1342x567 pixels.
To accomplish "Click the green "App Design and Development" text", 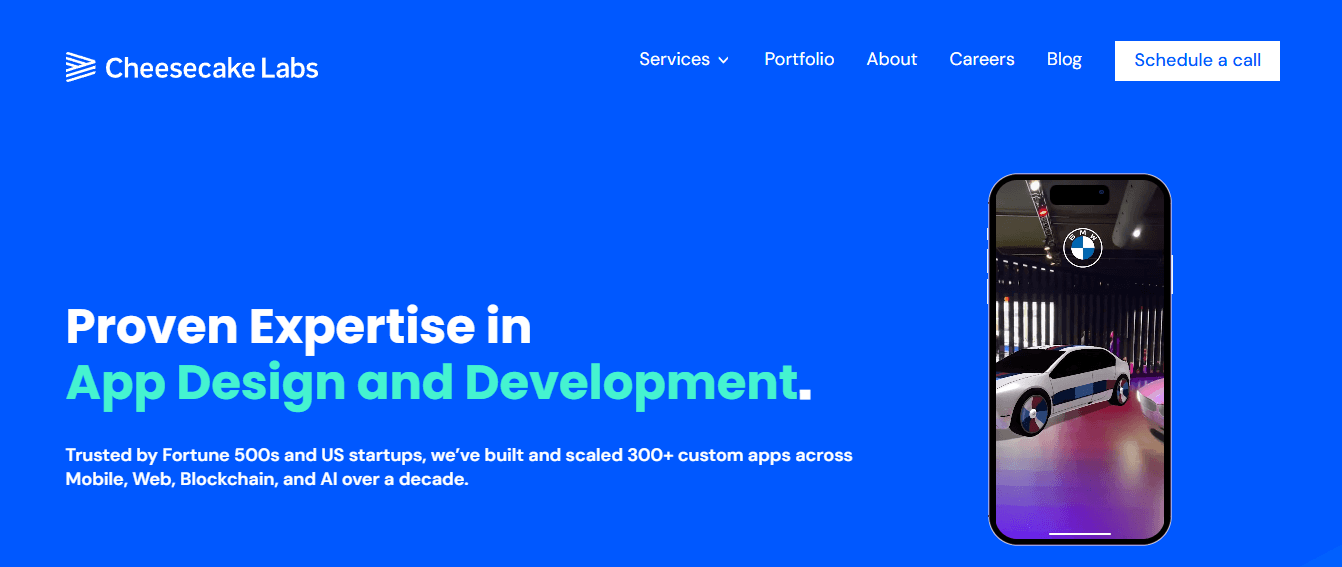I will click(432, 382).
